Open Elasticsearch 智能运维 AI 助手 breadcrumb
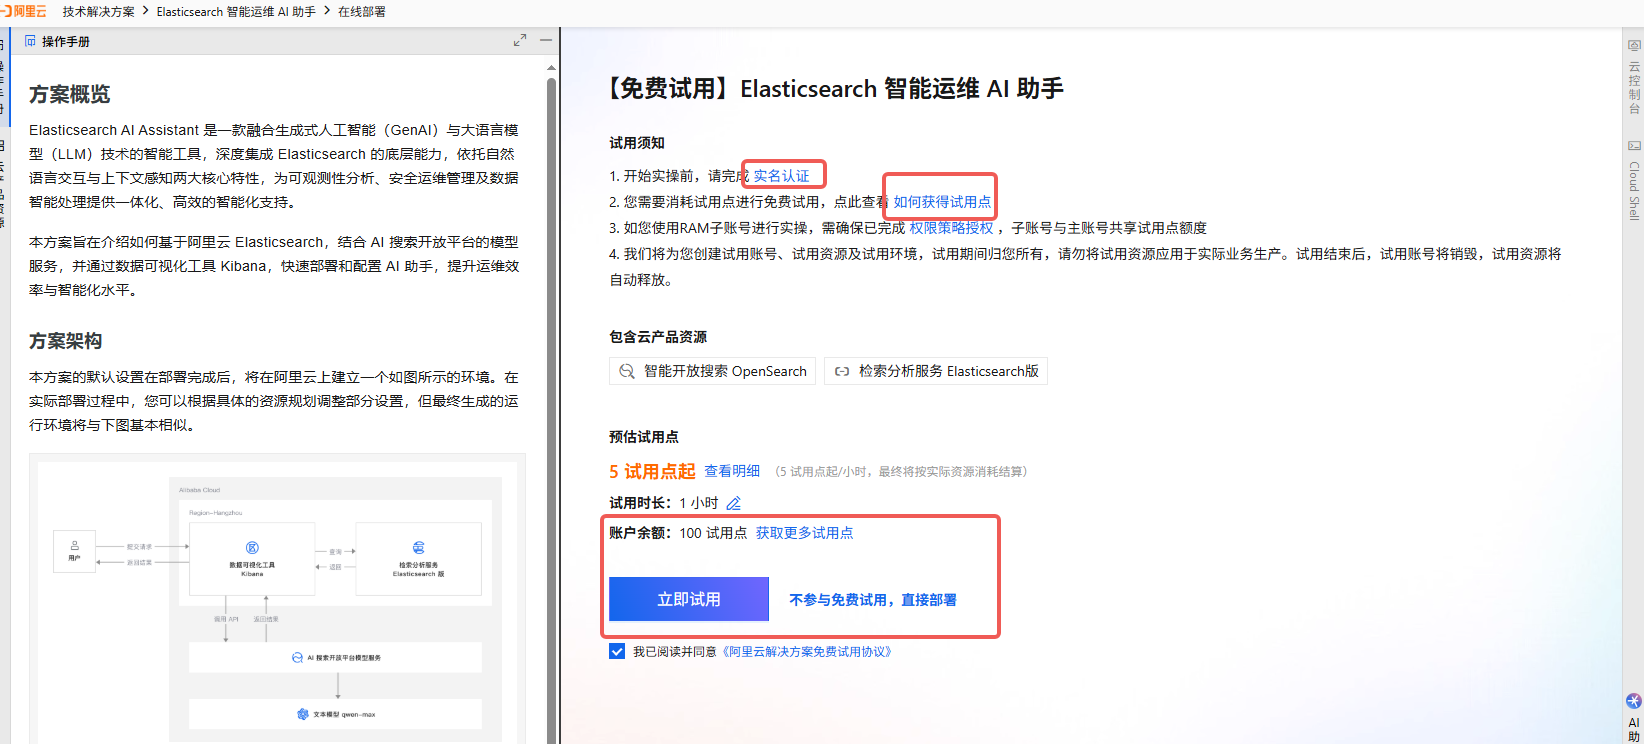This screenshot has width=1644, height=744. [x=236, y=12]
